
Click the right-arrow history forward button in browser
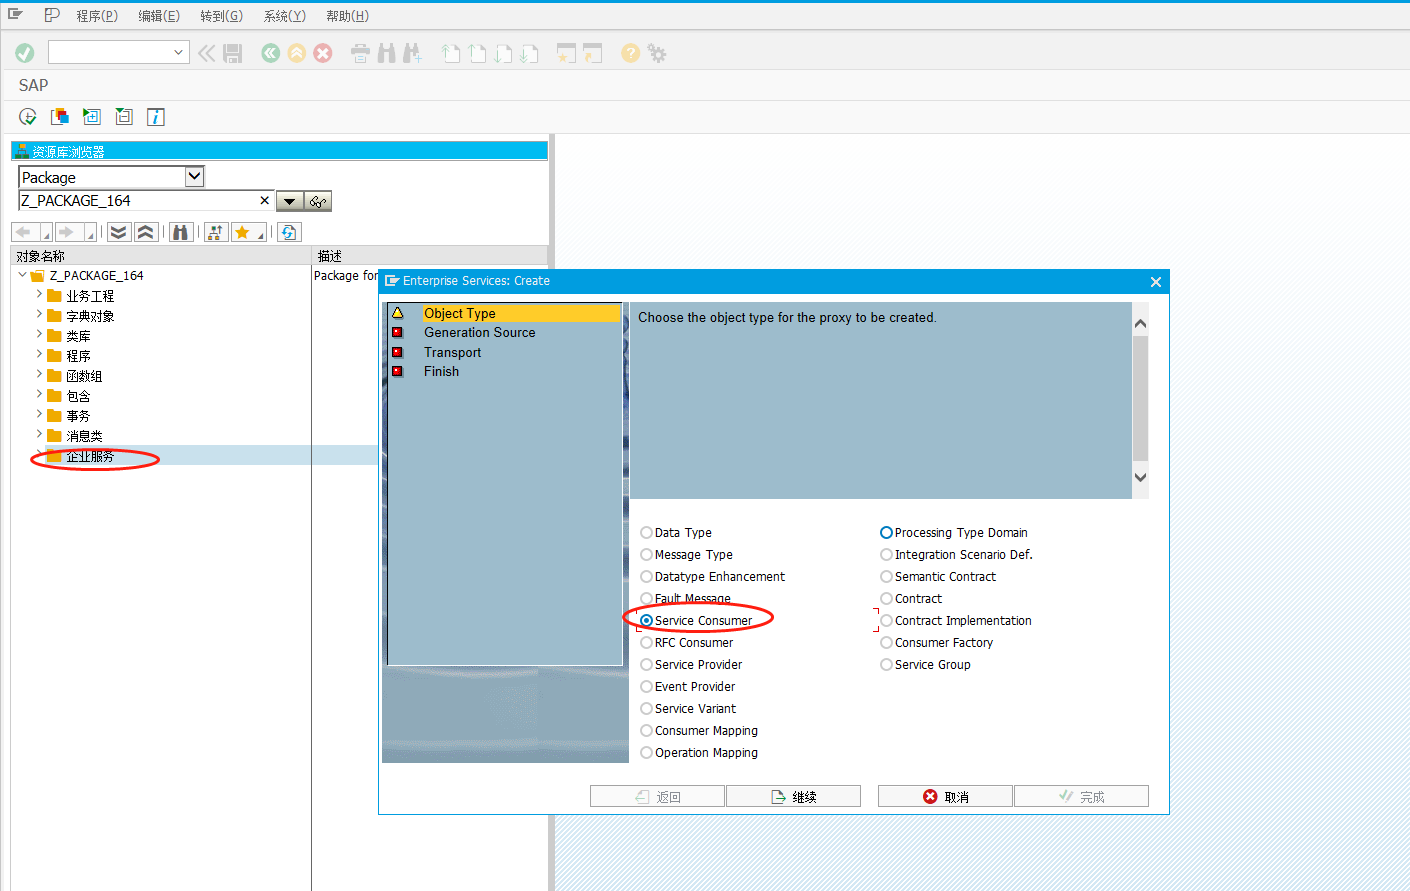[x=67, y=232]
